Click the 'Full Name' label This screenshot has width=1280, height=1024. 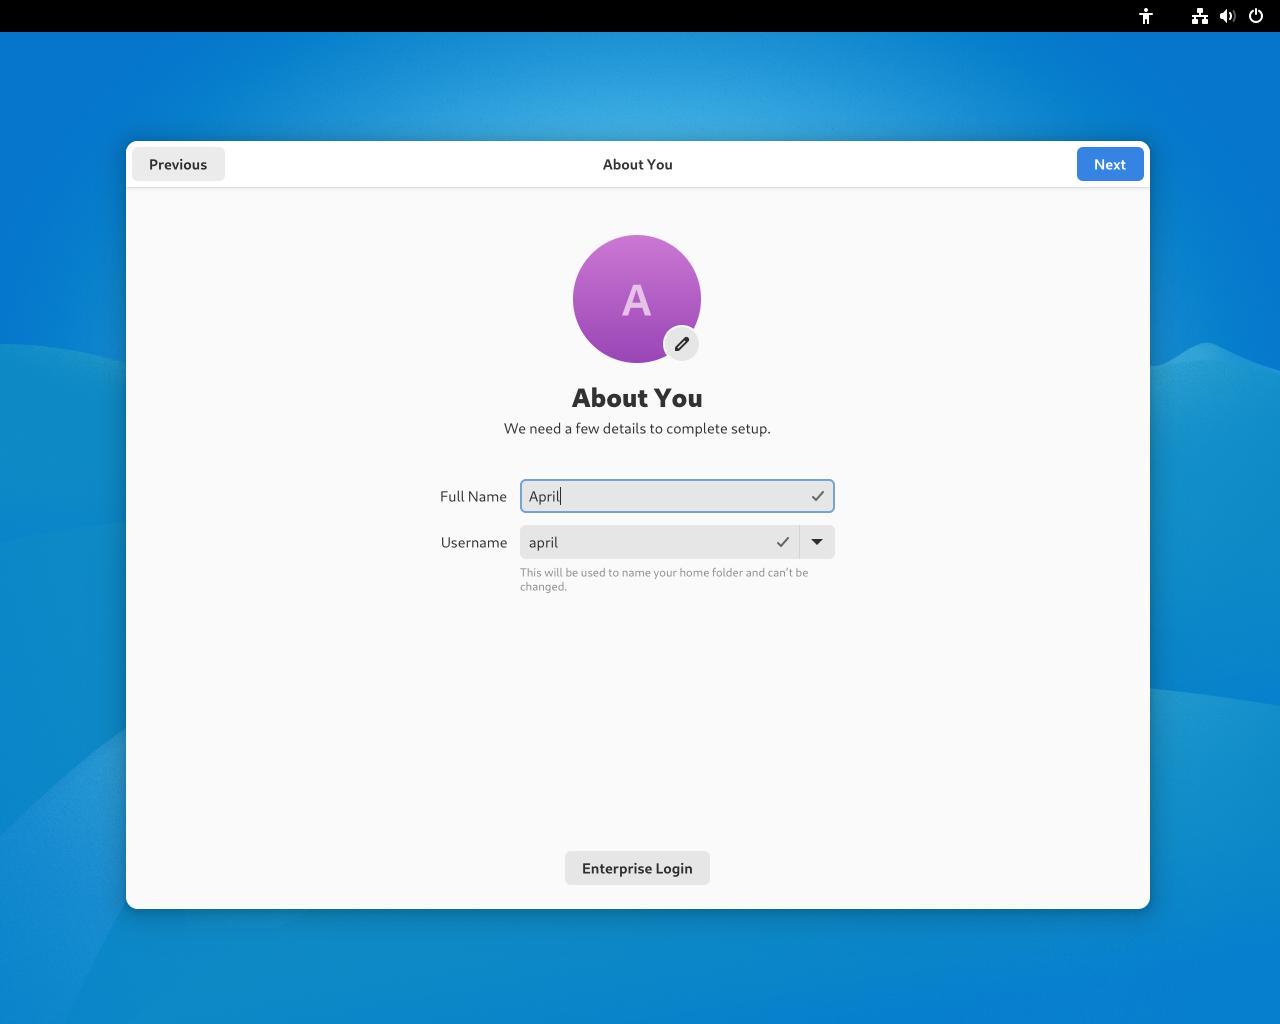[x=473, y=496]
